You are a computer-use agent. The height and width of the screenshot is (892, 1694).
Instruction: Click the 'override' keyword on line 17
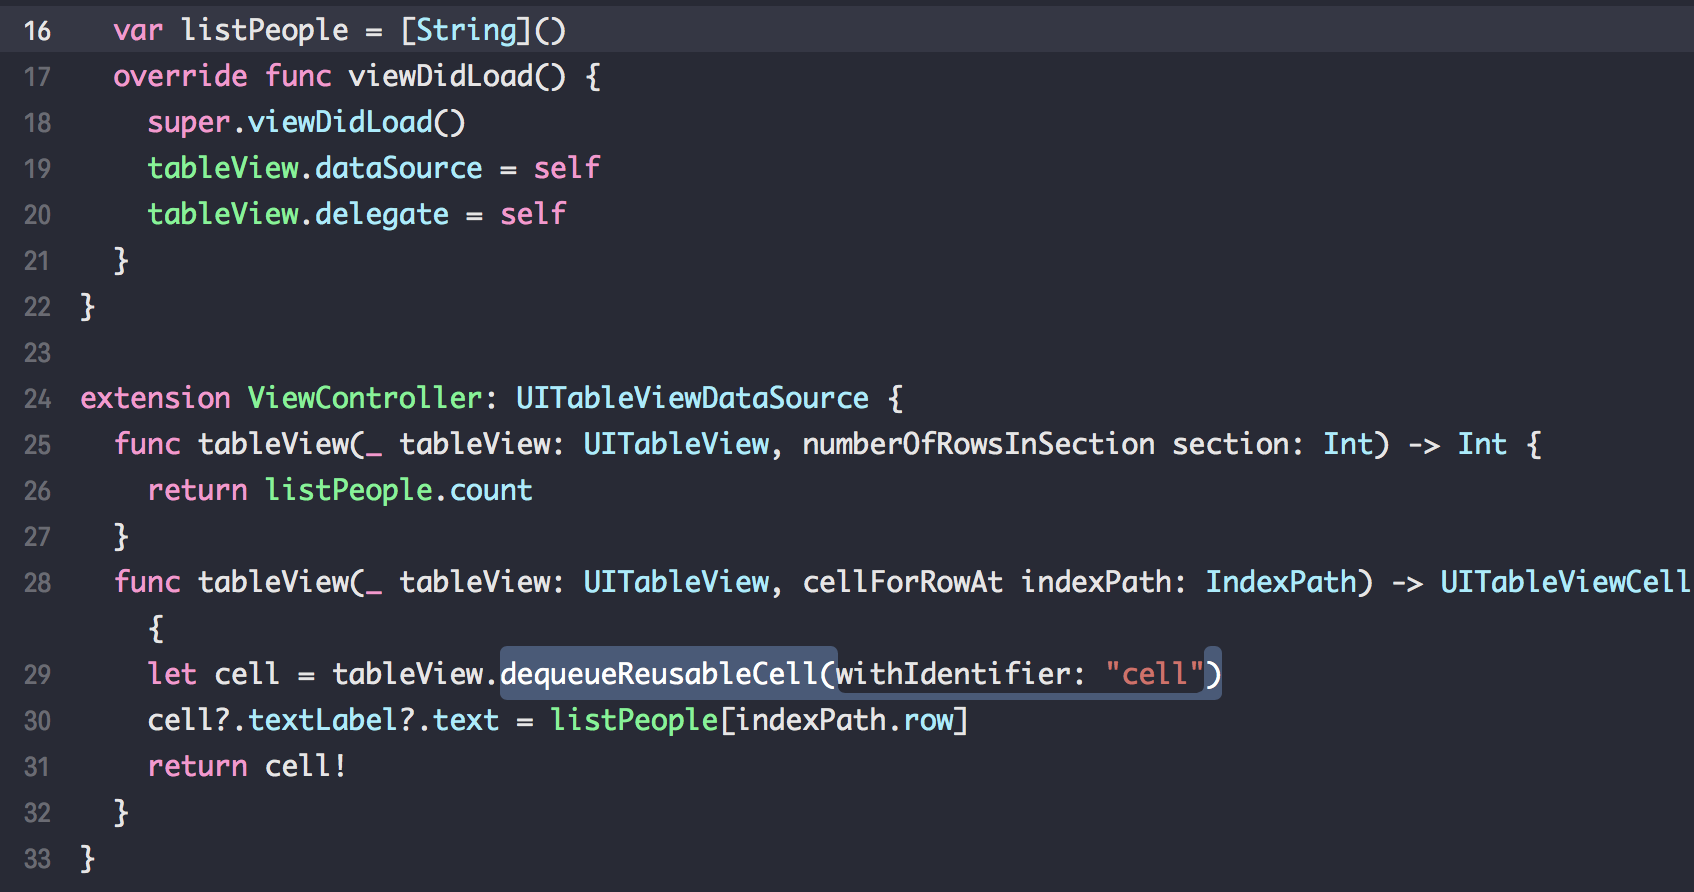[180, 76]
